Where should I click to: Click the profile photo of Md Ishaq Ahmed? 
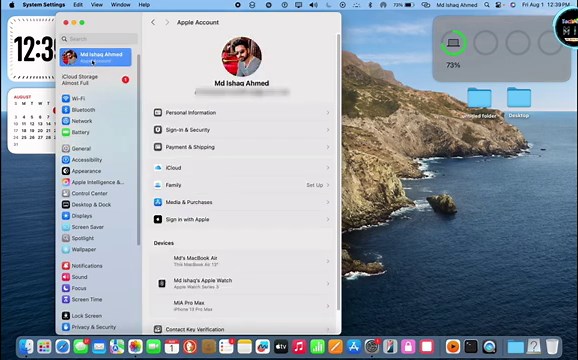point(241,56)
